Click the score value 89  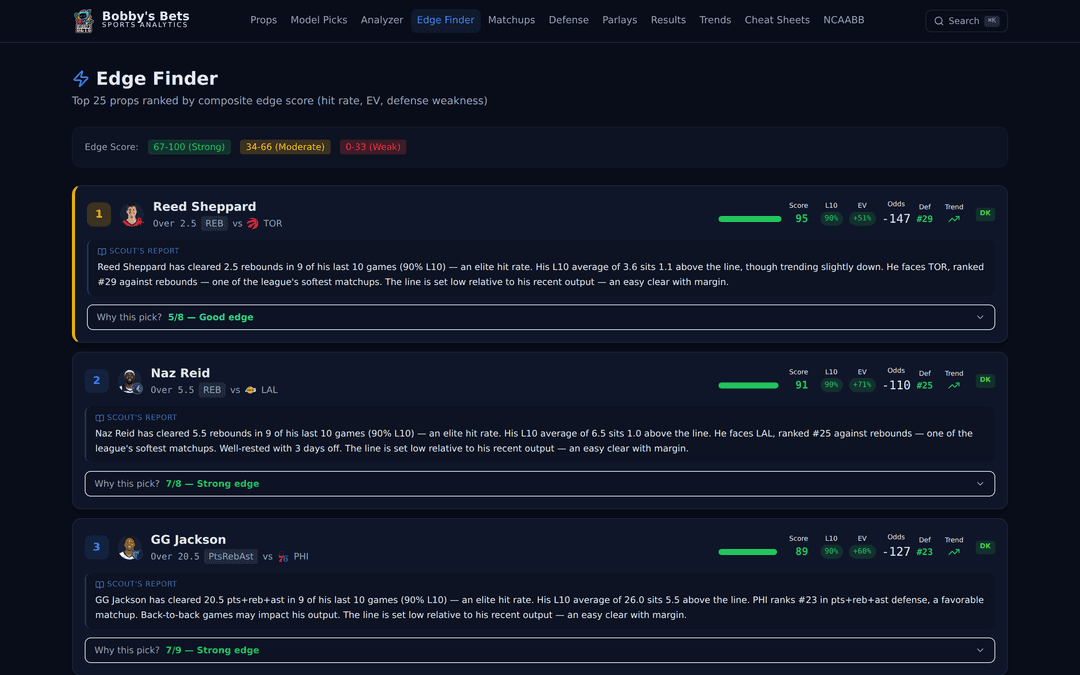coord(801,551)
